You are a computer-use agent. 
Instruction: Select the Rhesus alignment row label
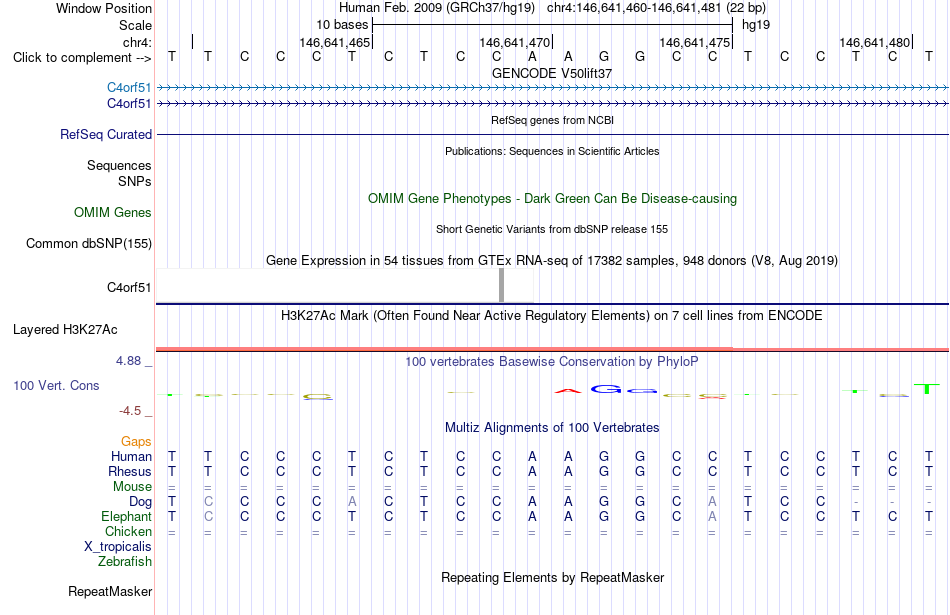pos(130,471)
